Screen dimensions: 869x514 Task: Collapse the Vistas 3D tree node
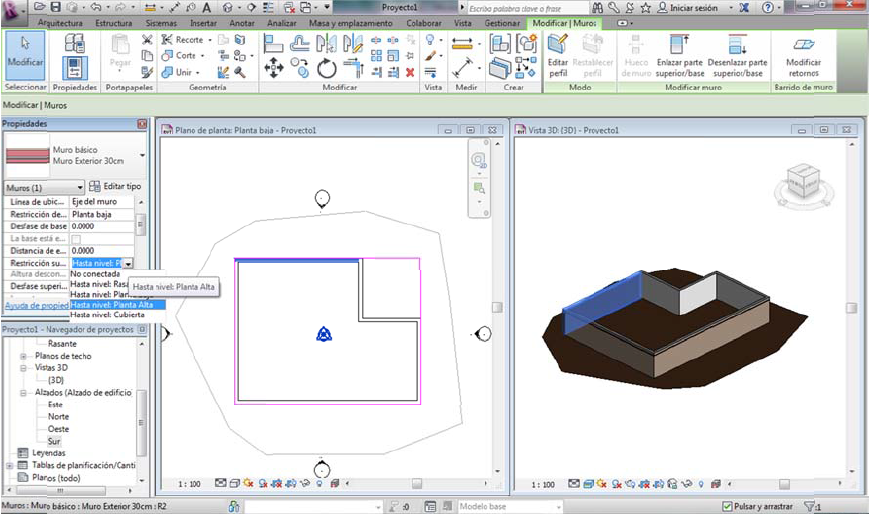pos(23,368)
